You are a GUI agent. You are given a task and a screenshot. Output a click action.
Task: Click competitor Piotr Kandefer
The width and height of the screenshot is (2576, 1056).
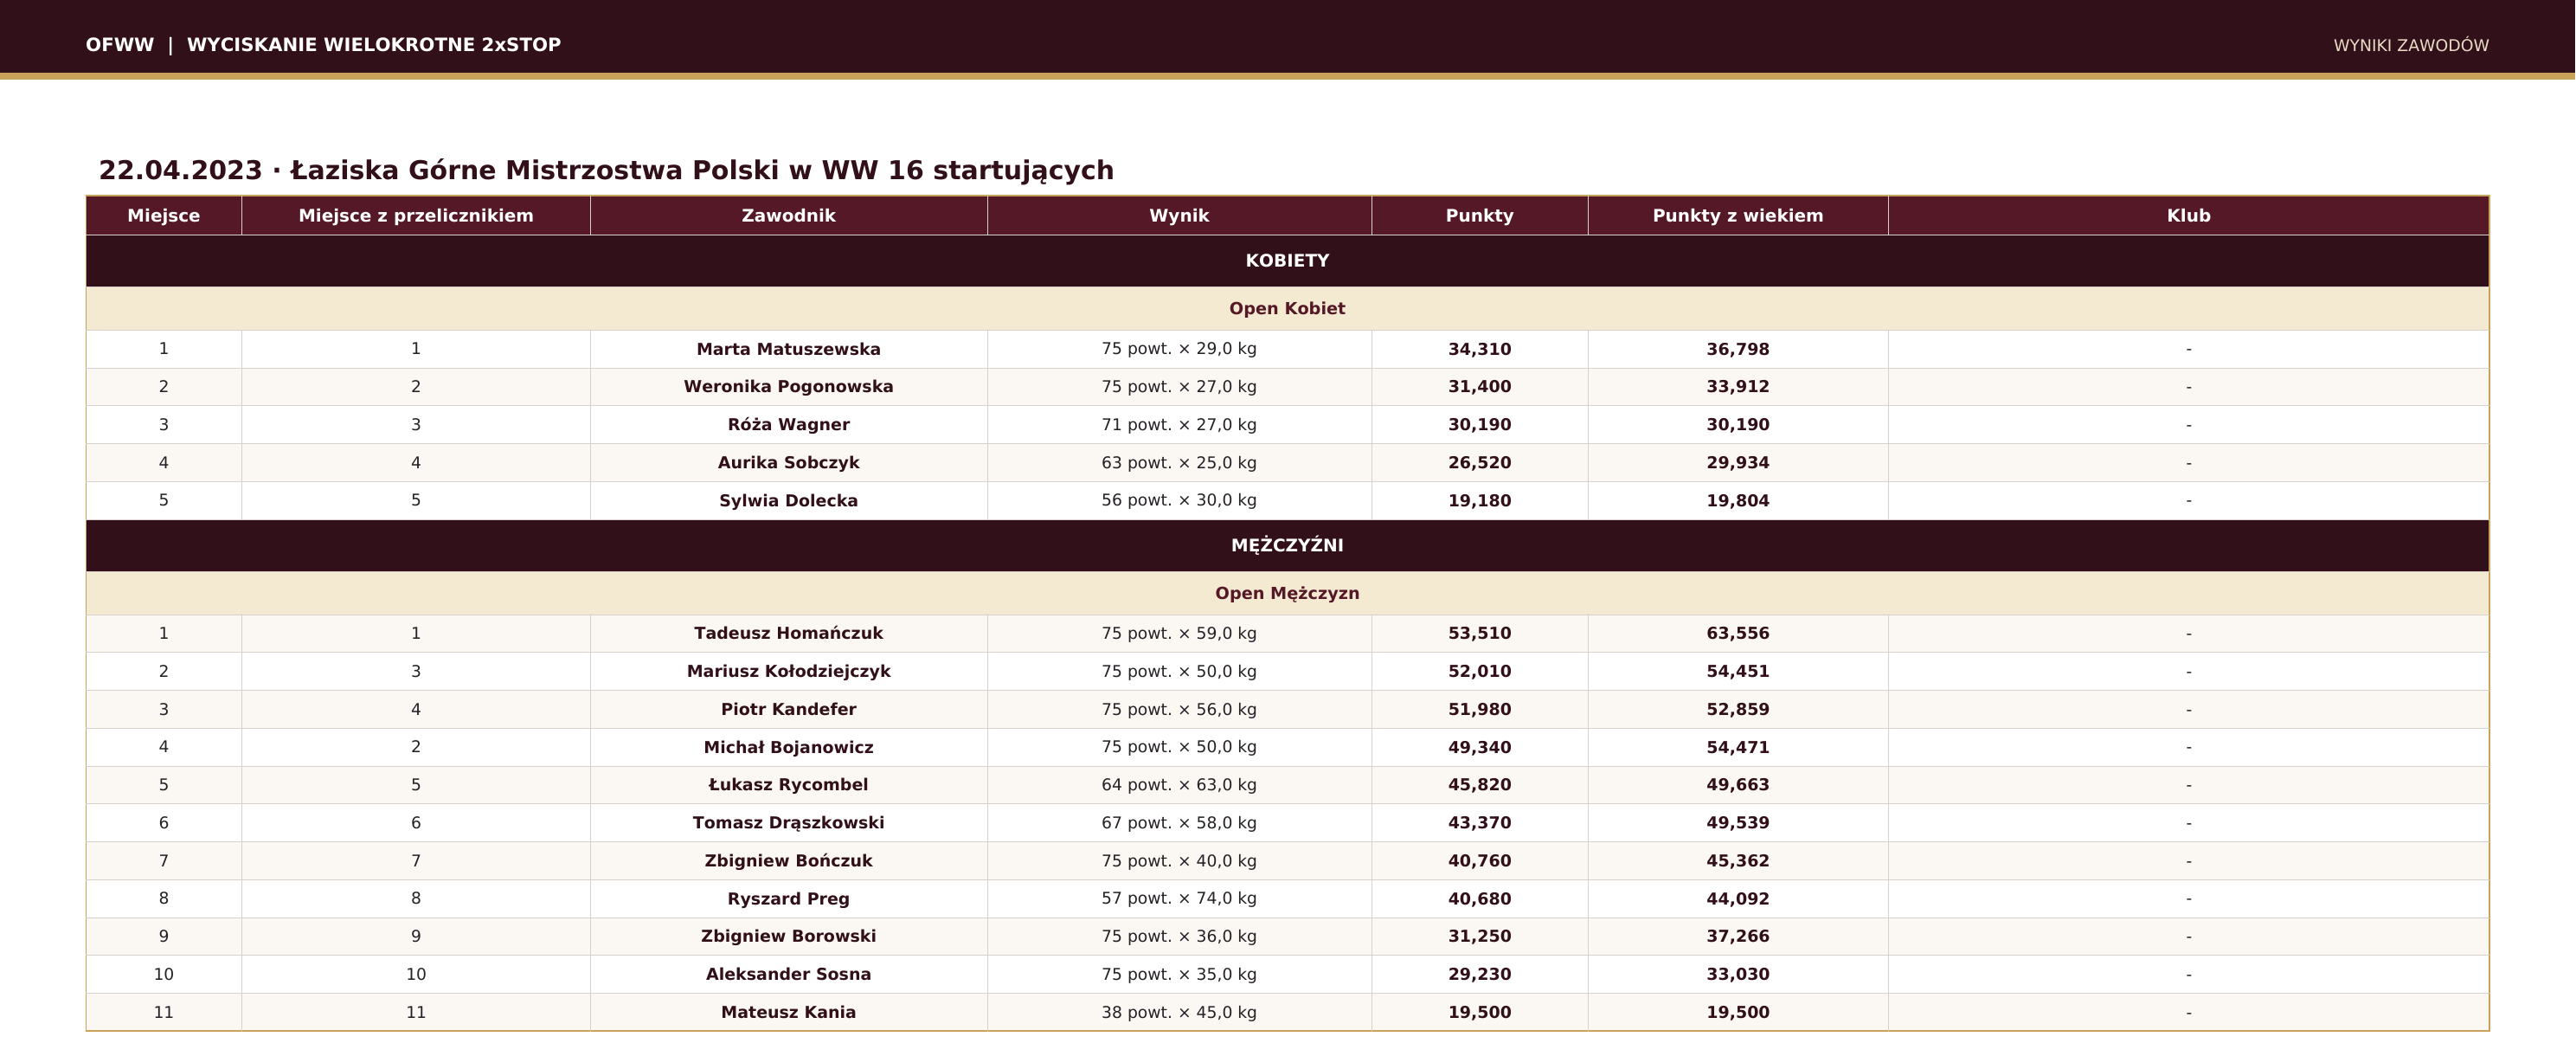[x=789, y=709]
